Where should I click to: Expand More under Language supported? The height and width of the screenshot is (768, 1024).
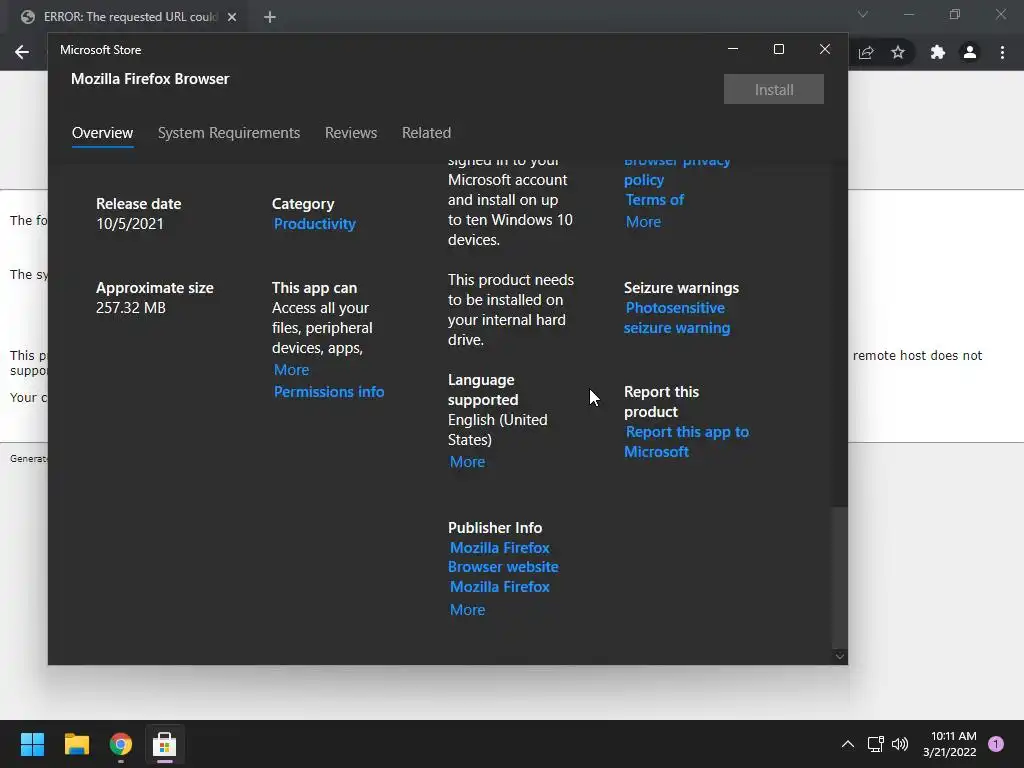(467, 462)
